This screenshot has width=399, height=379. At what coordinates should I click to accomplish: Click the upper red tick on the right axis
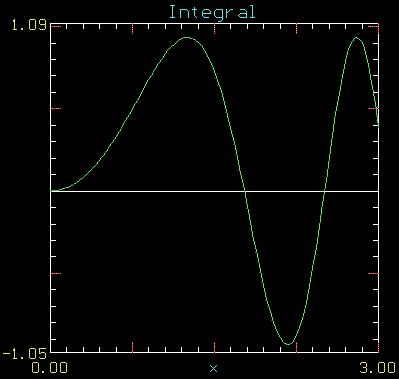click(x=373, y=109)
